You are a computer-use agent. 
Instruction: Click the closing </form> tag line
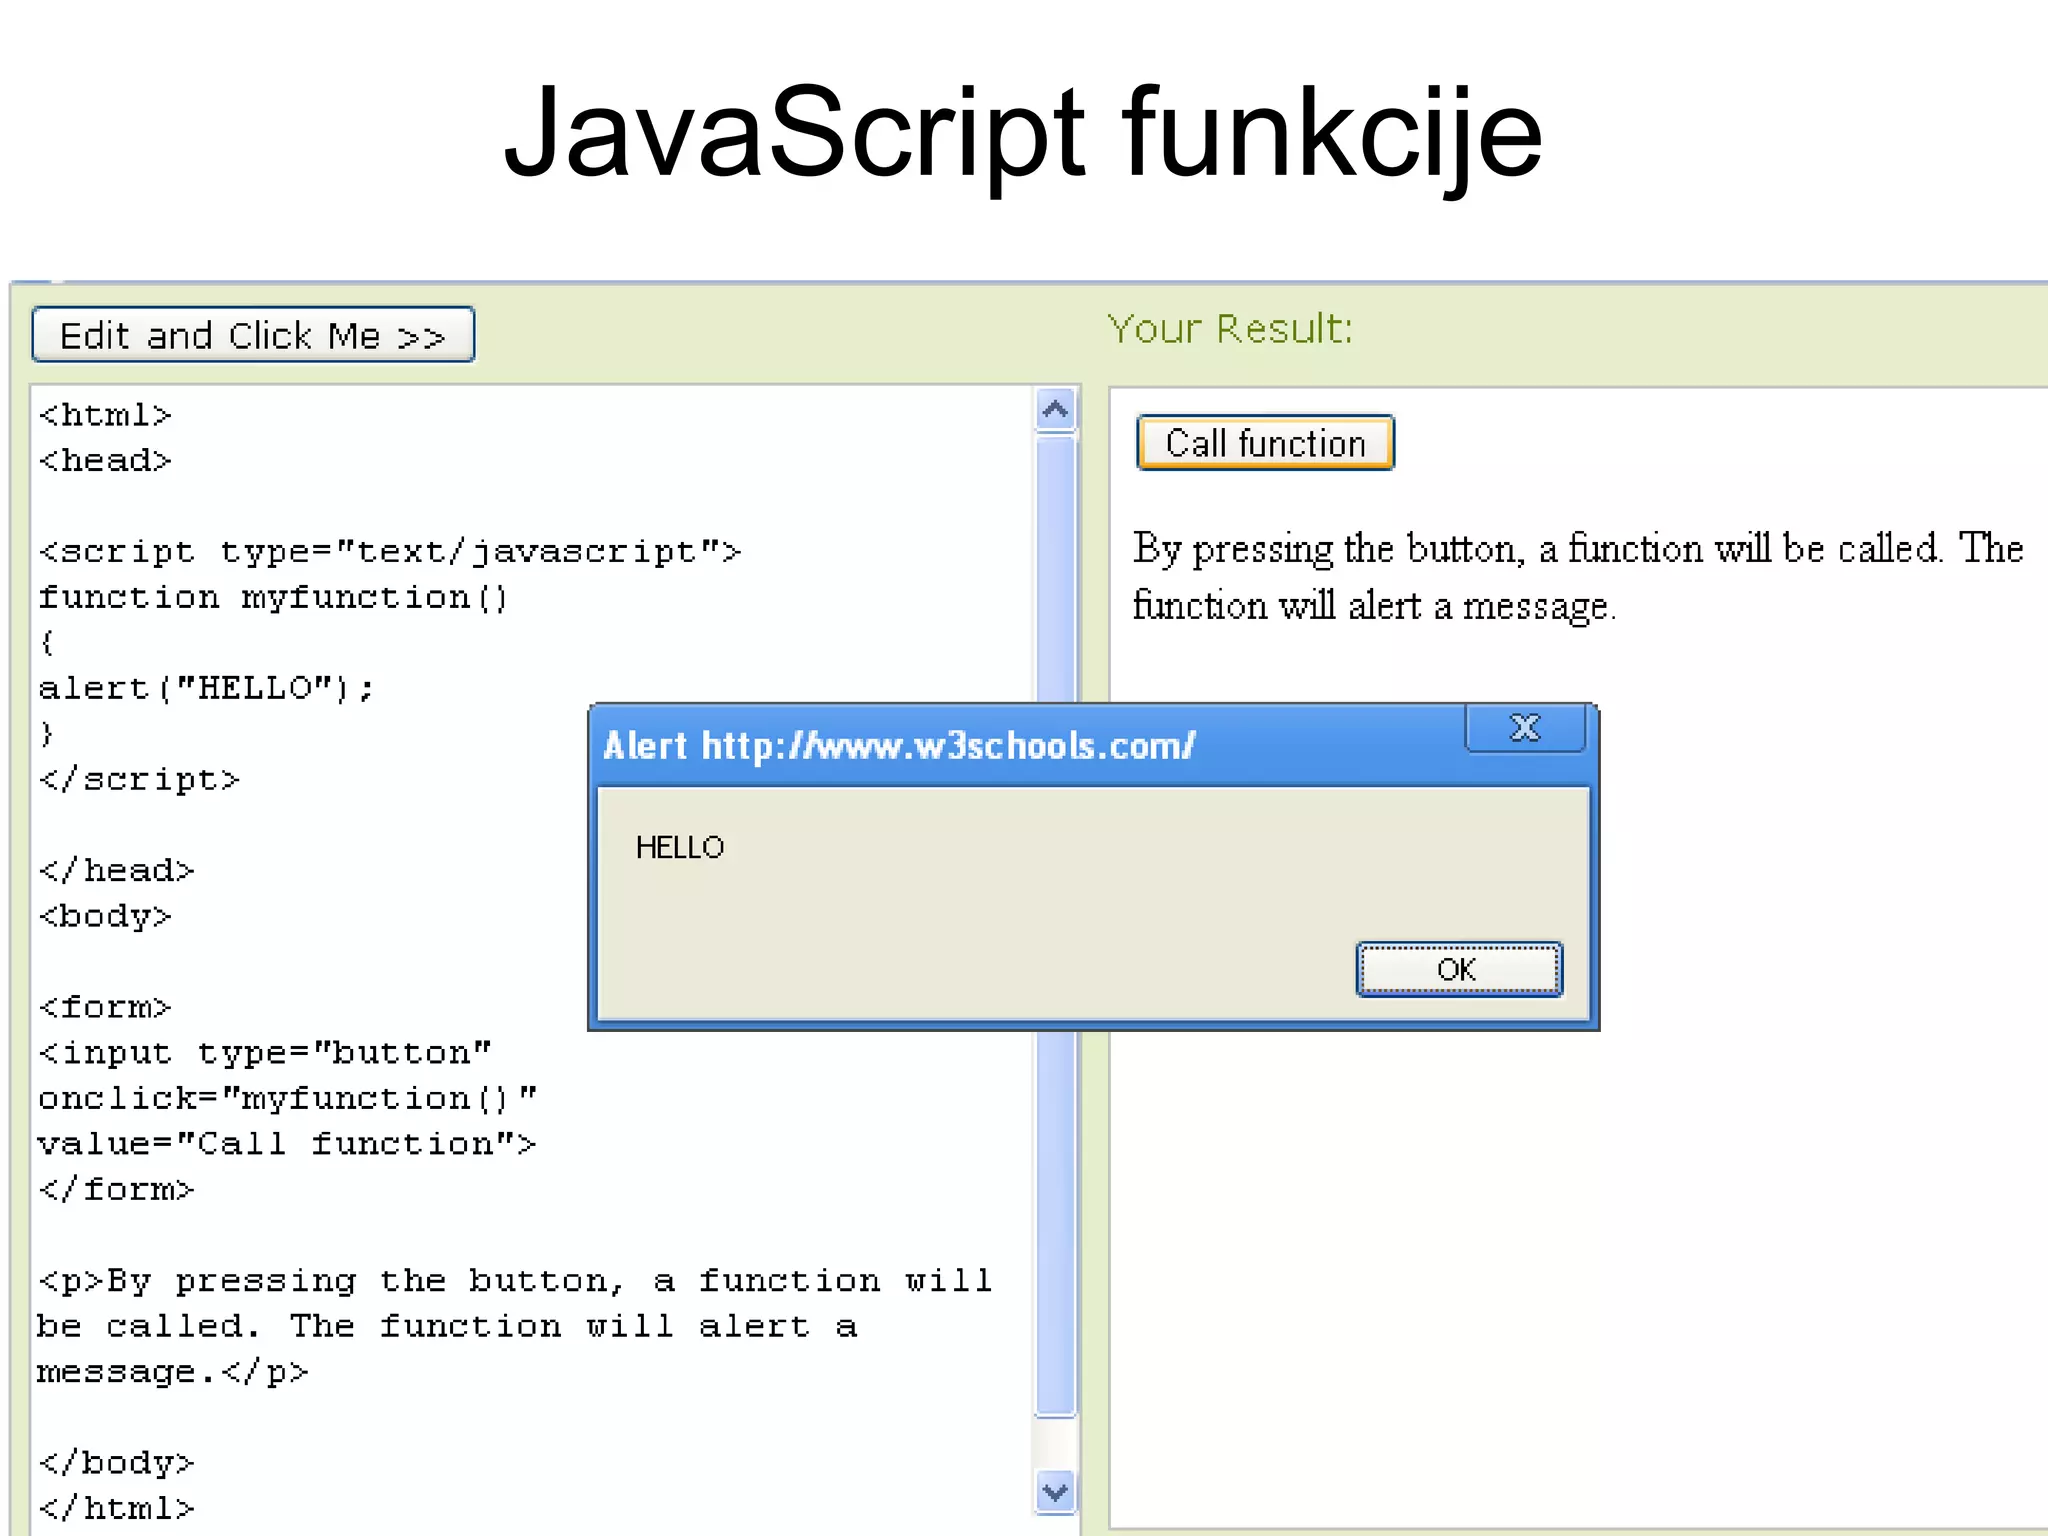click(x=116, y=1189)
